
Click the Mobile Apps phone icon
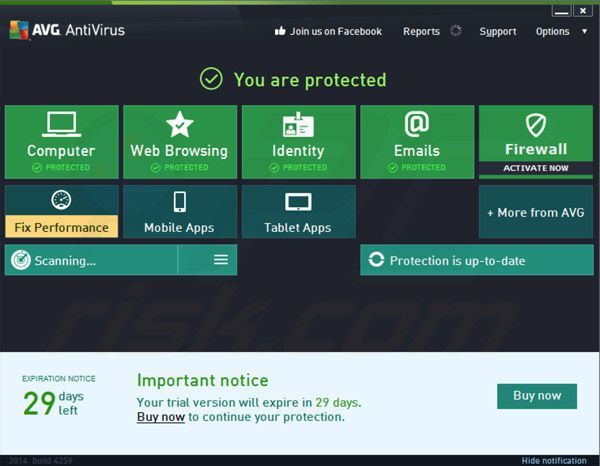(x=179, y=201)
